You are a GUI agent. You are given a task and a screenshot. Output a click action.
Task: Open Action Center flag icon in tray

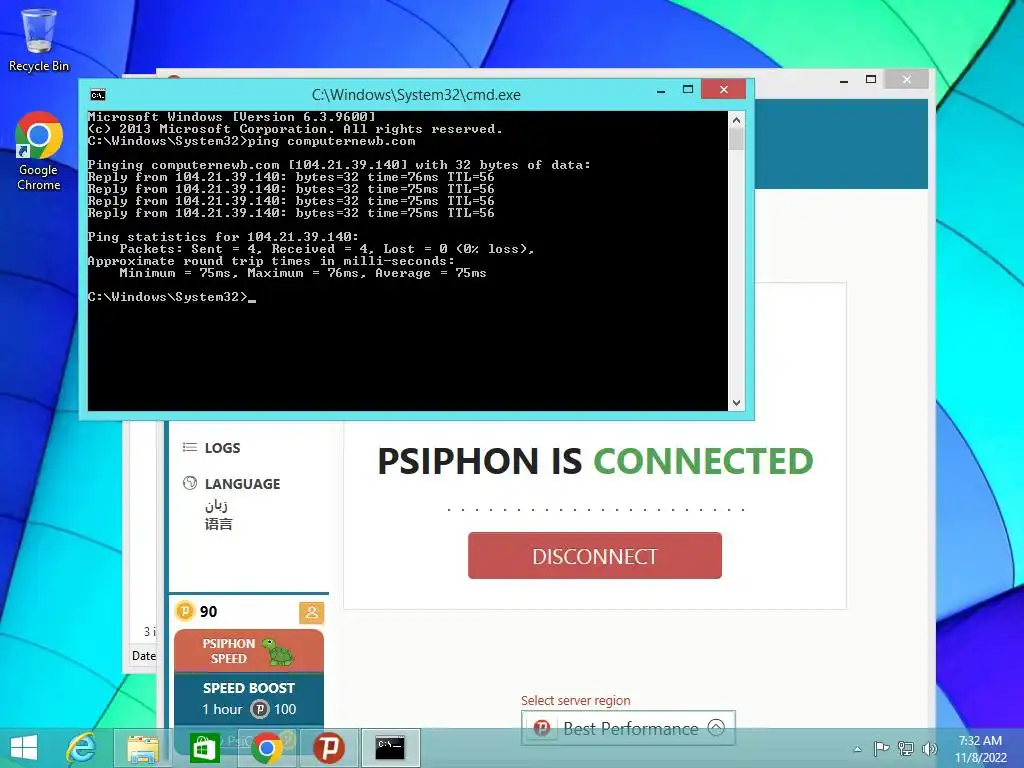pos(881,748)
